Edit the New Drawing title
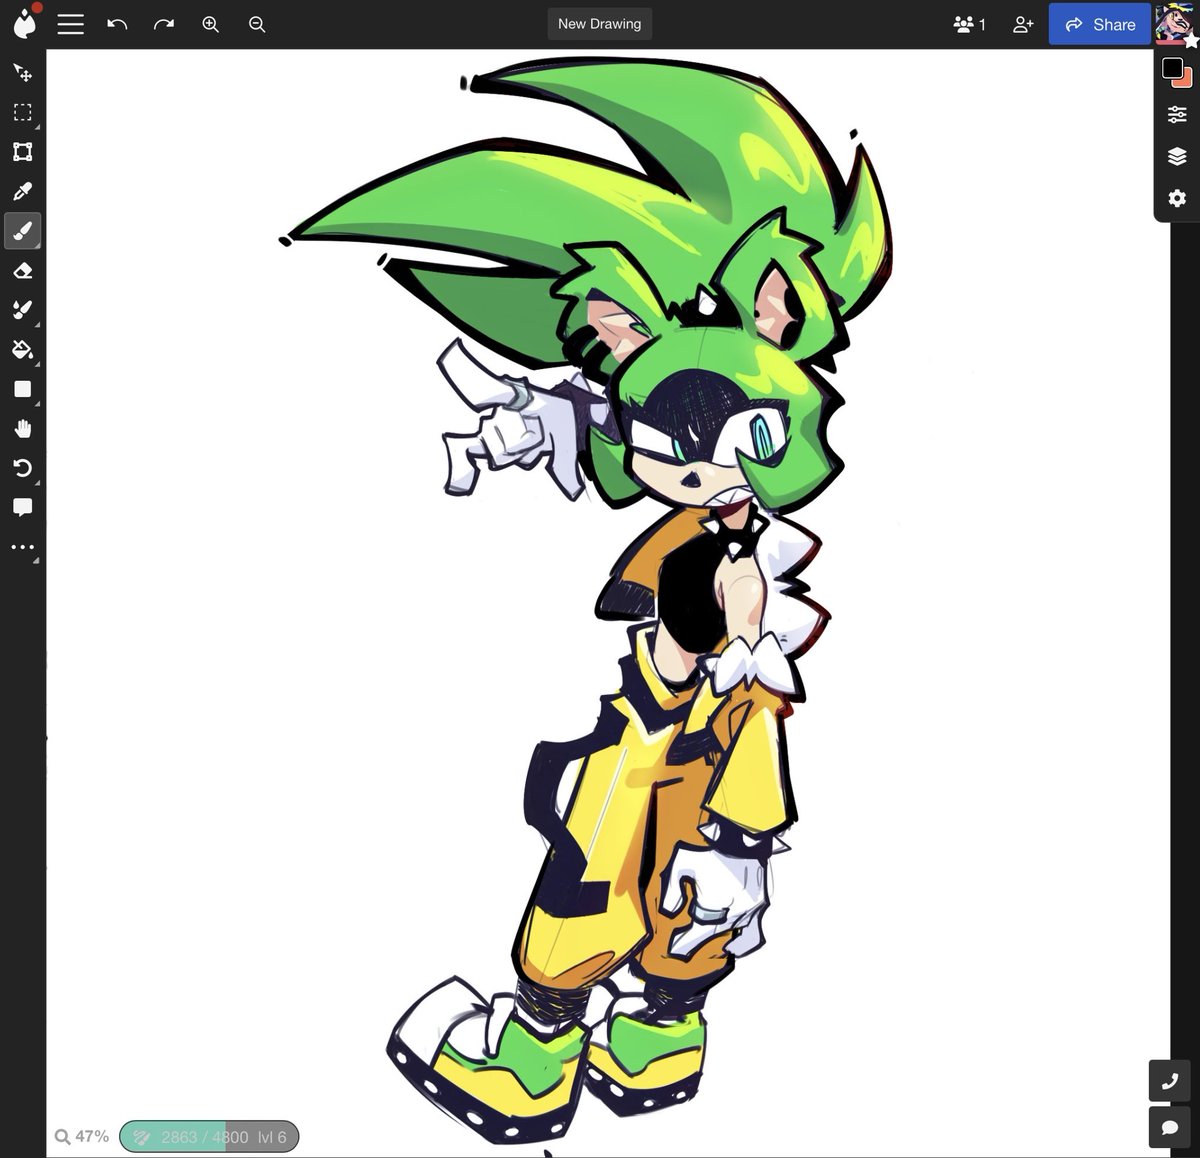The width and height of the screenshot is (1200, 1158). pos(600,24)
